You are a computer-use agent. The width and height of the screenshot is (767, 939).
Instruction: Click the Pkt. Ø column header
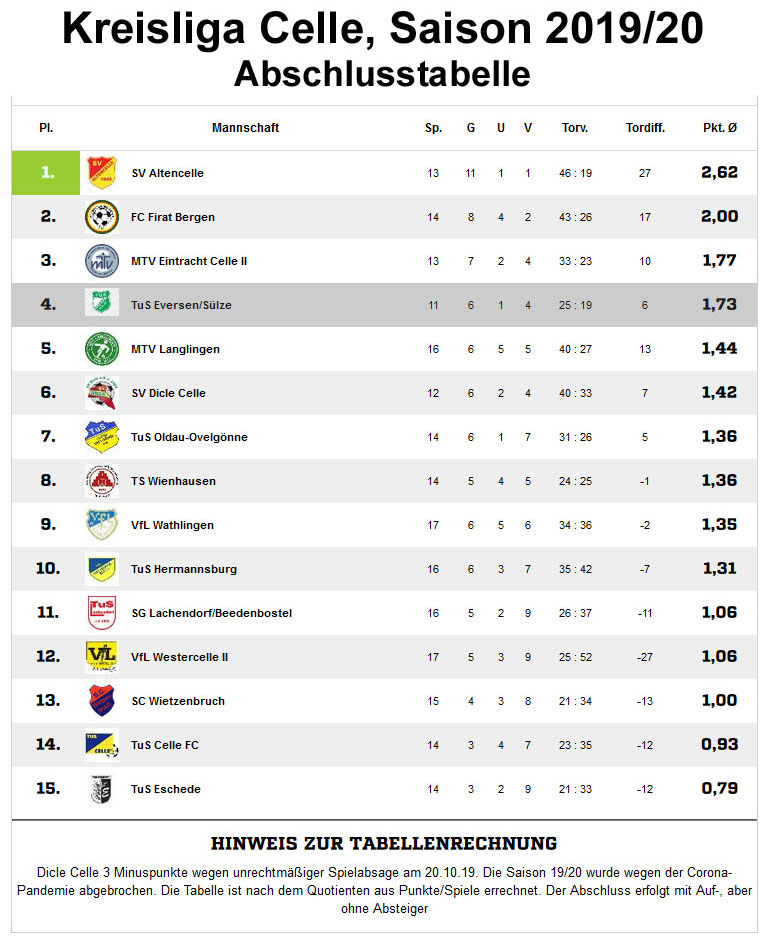pos(719,128)
